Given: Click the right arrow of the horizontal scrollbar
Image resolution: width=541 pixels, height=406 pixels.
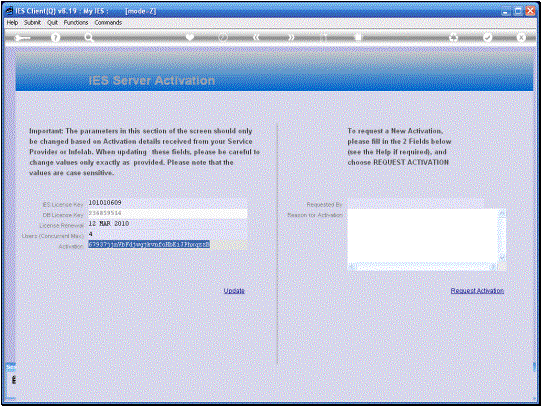Looking at the screenshot, I should coord(494,267).
